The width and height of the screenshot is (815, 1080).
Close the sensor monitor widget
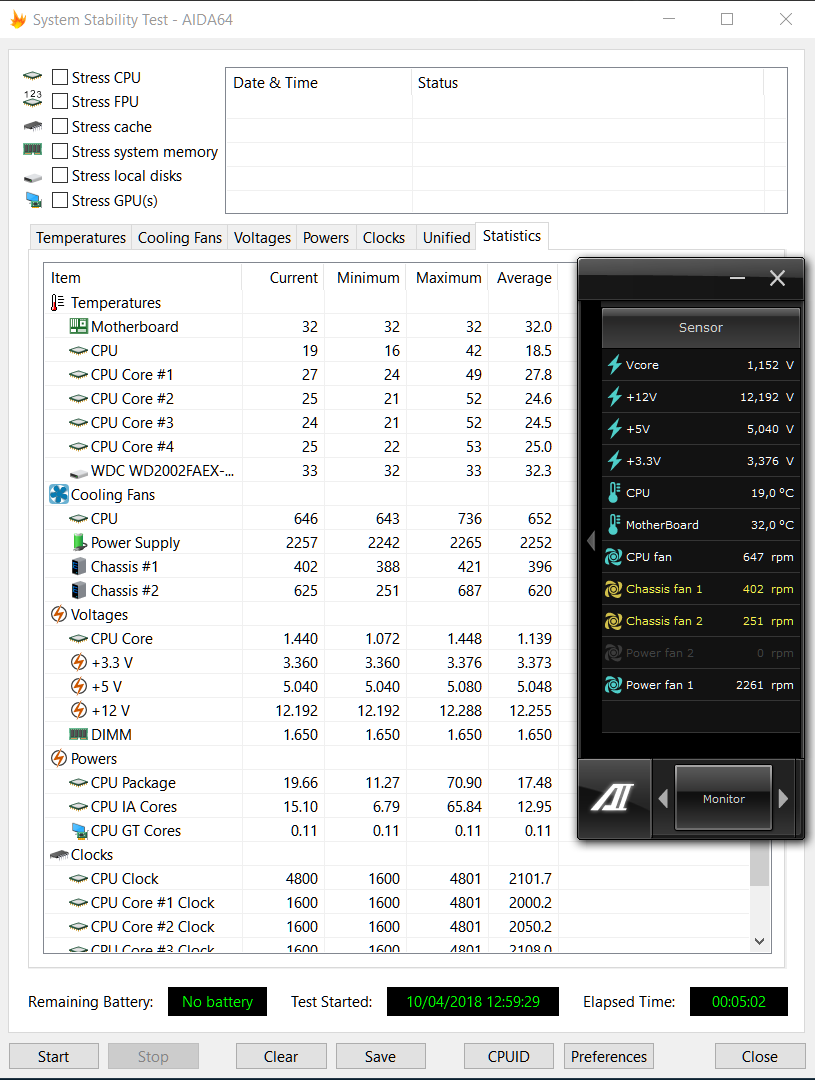(777, 278)
